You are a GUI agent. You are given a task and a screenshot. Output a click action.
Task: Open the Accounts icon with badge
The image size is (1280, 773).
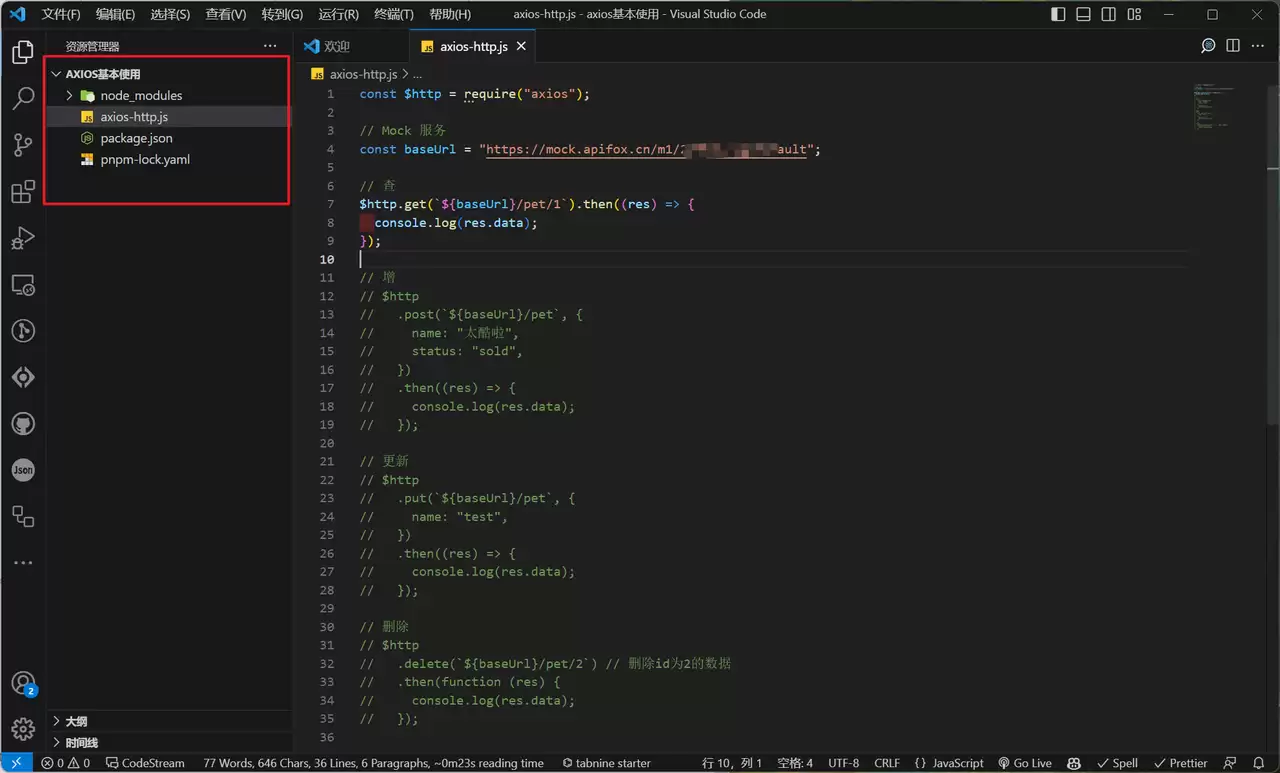pyautogui.click(x=23, y=684)
